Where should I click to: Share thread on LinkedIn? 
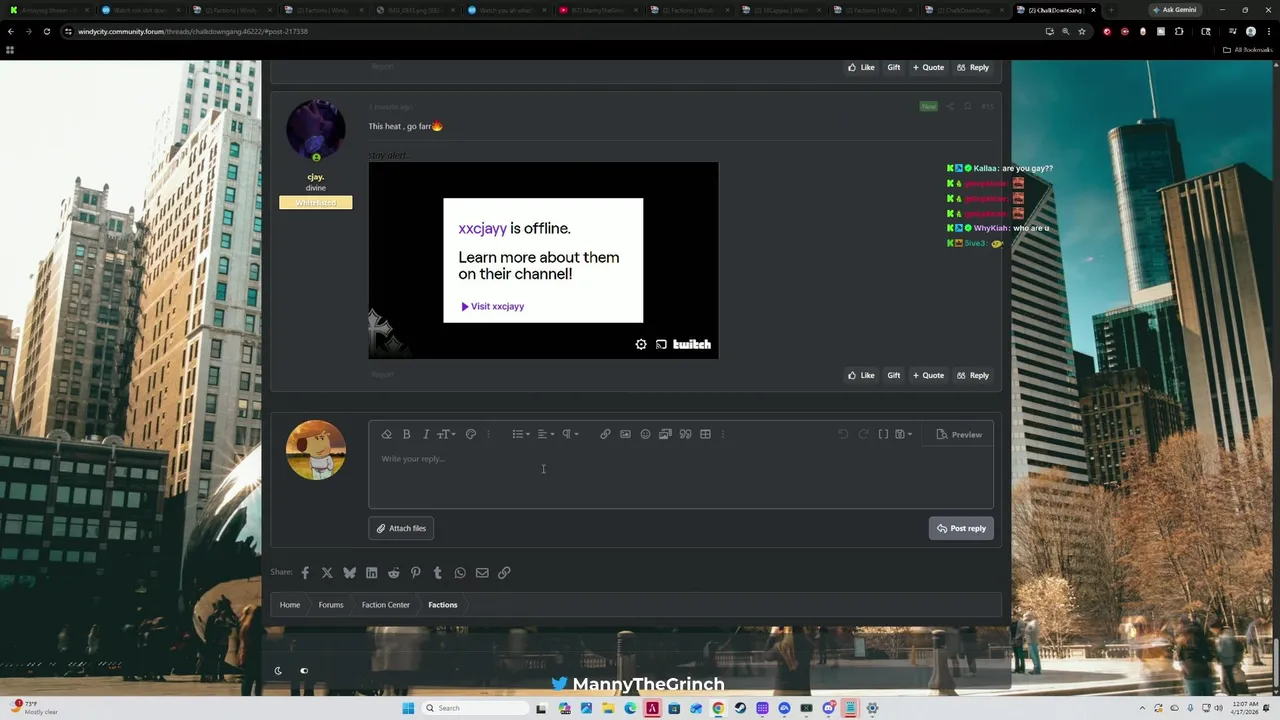coord(371,573)
